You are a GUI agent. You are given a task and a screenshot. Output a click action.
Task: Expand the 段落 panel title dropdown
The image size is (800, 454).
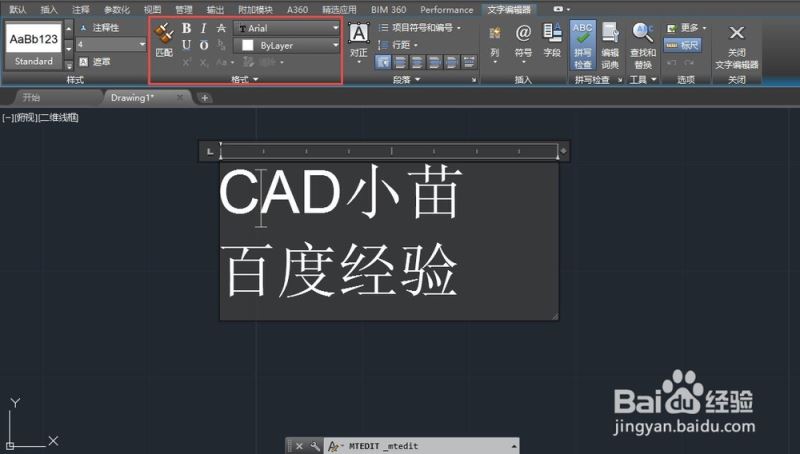(407, 80)
